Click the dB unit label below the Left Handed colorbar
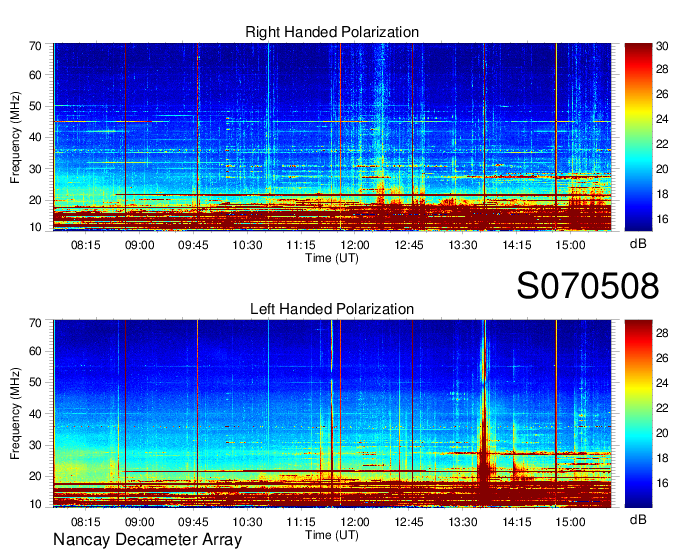Screen dimensions: 680x552 coord(638,519)
